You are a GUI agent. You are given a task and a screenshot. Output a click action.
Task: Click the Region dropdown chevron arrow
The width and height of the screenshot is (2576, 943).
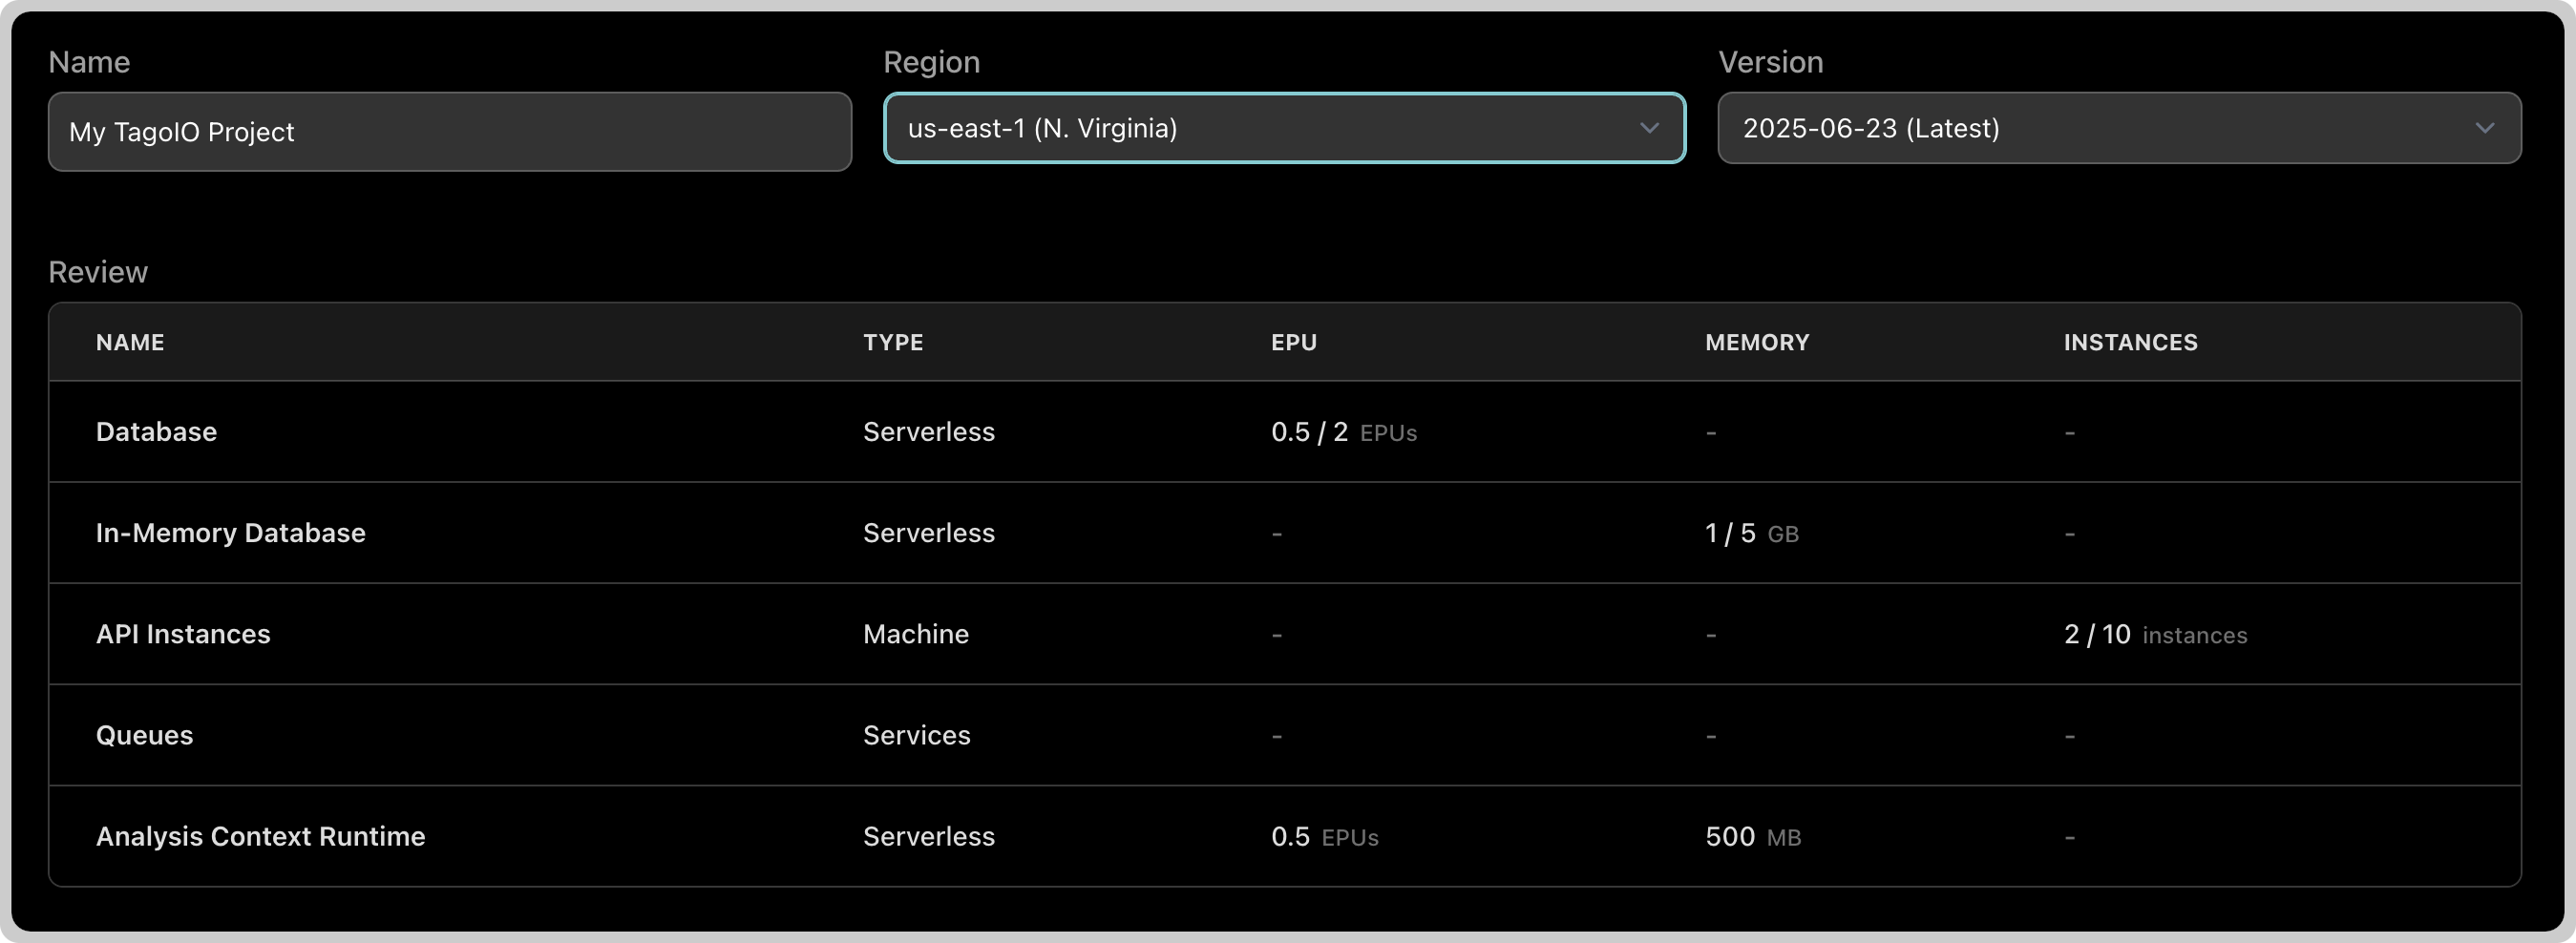(x=1649, y=128)
